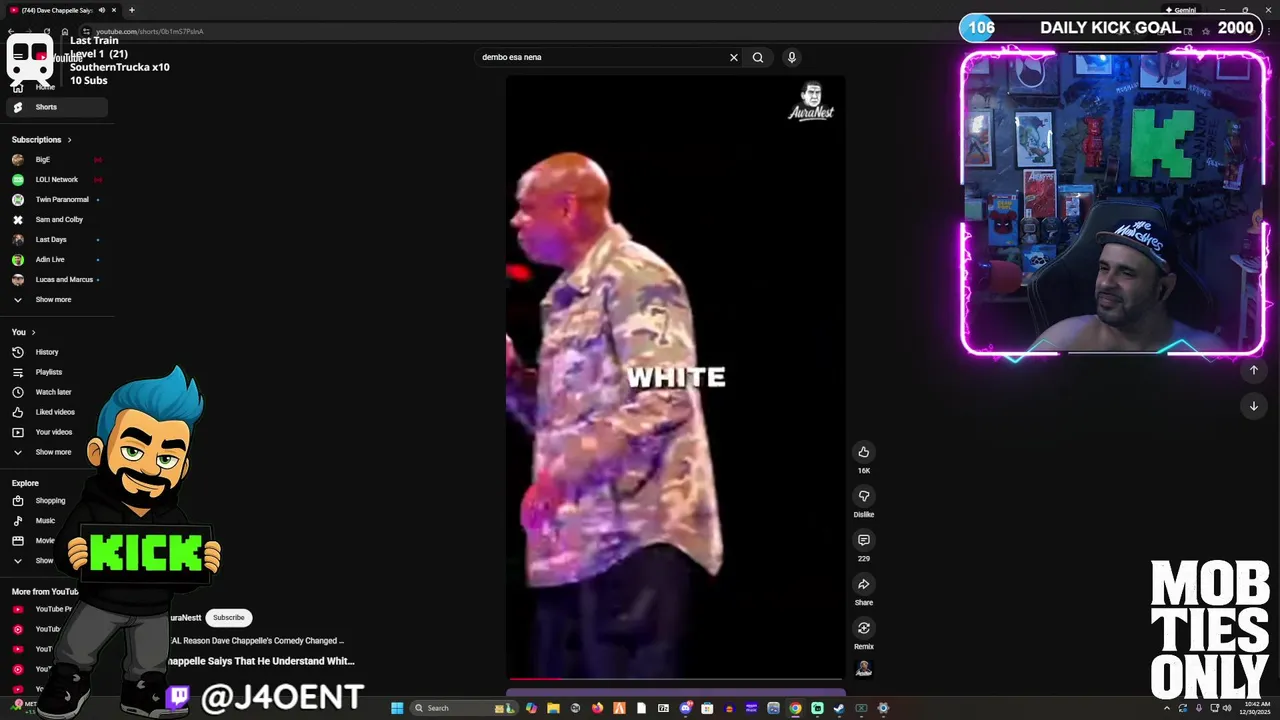The image size is (1280, 720).
Task: Expand the Subscriptions section chevron
Action: [x=69, y=140]
